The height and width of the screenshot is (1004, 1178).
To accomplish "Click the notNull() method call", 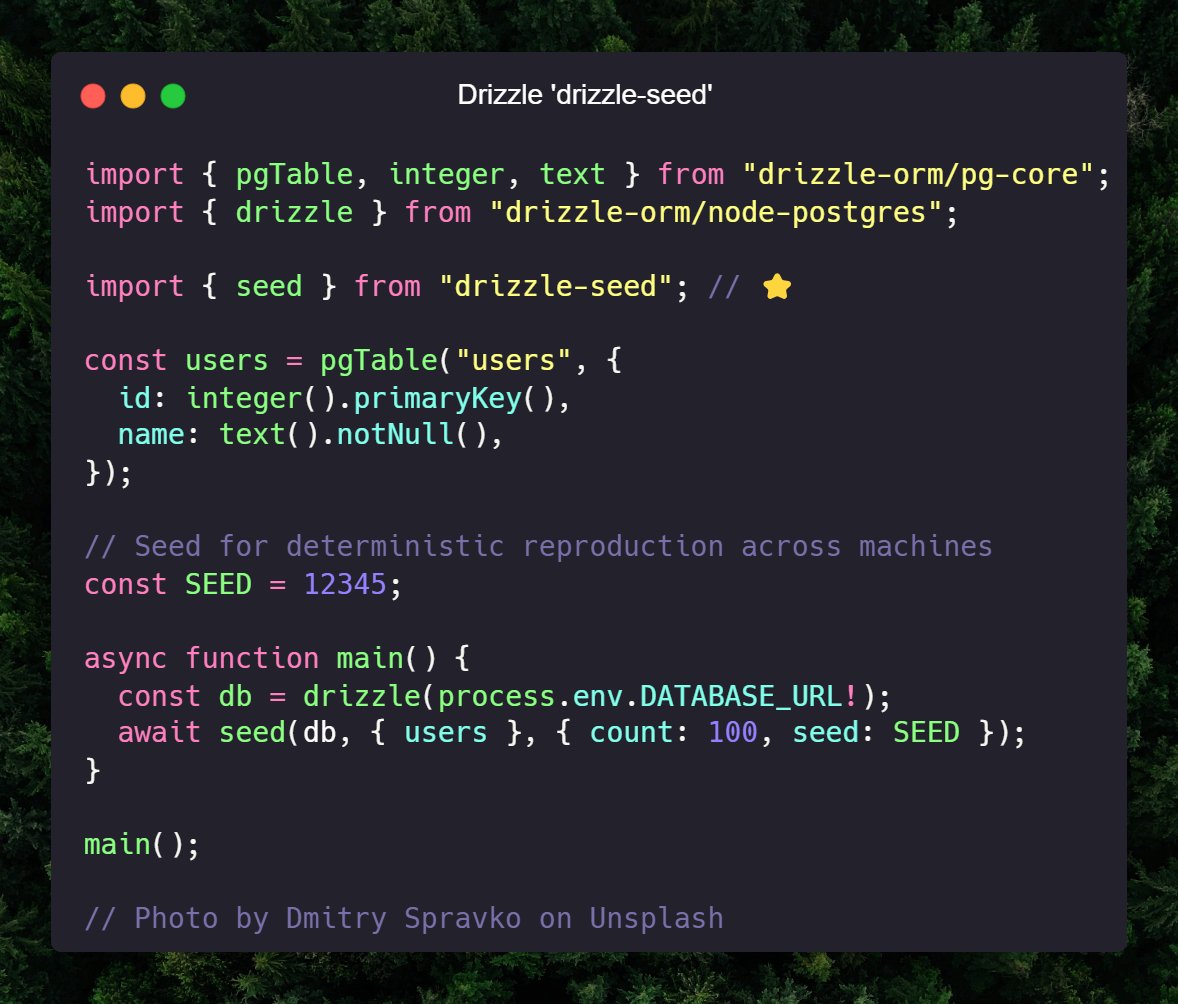I will point(412,434).
